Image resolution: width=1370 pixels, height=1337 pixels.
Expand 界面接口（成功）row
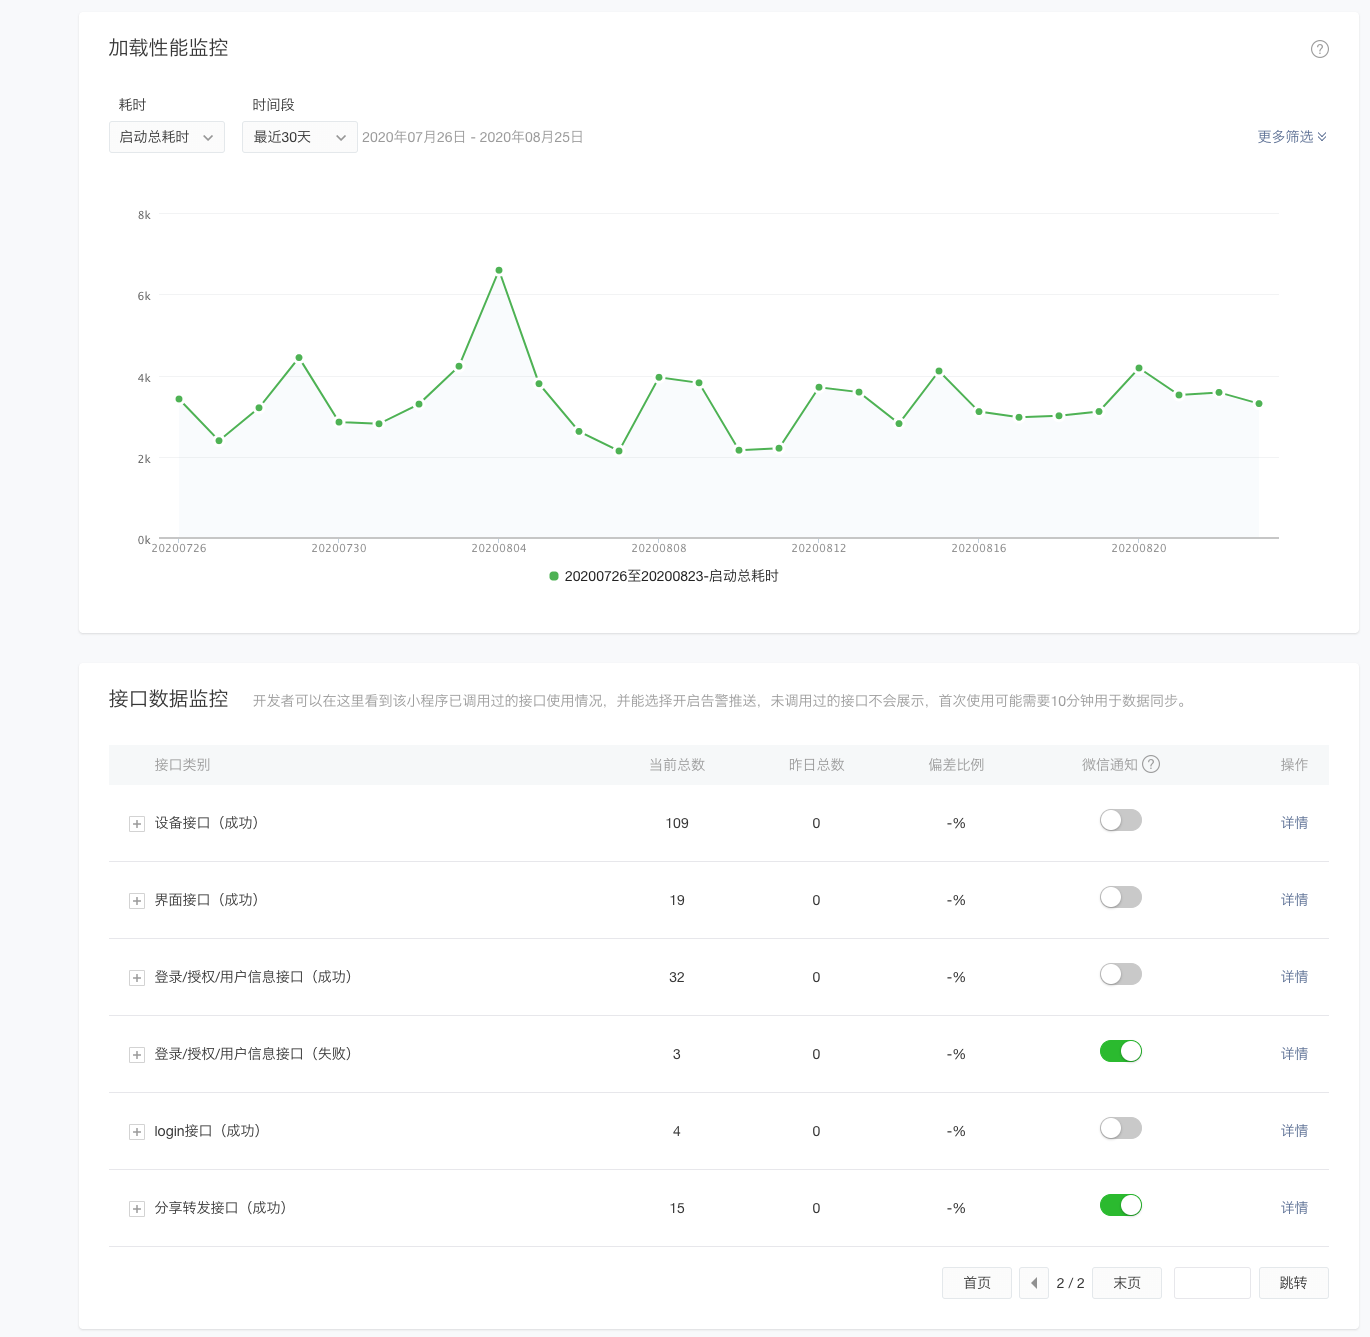pyautogui.click(x=137, y=901)
